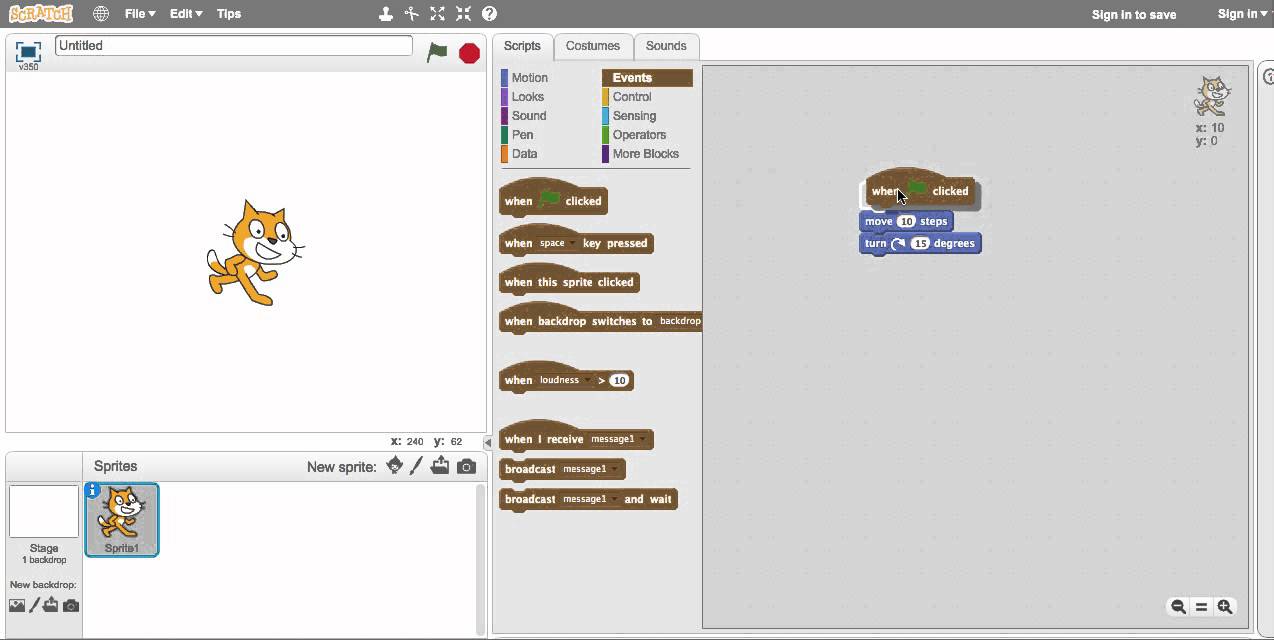Paint a new backdrop

(x=34, y=605)
